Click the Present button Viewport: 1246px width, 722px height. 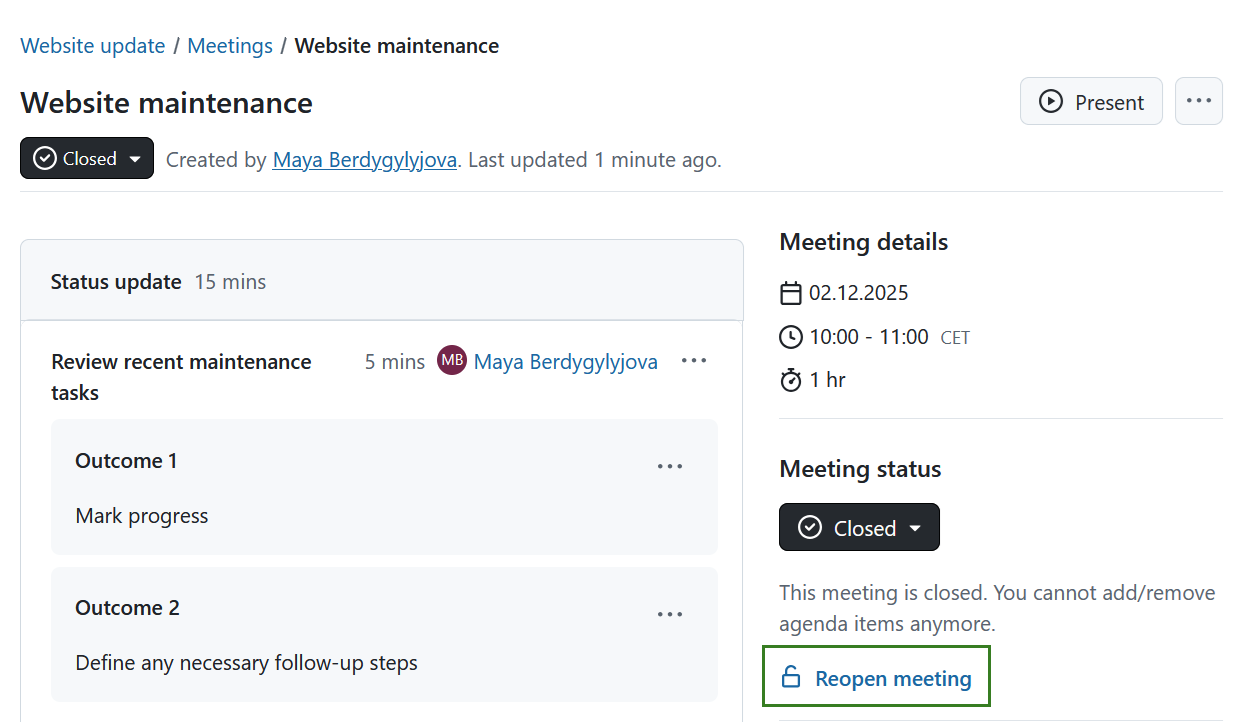1091,101
